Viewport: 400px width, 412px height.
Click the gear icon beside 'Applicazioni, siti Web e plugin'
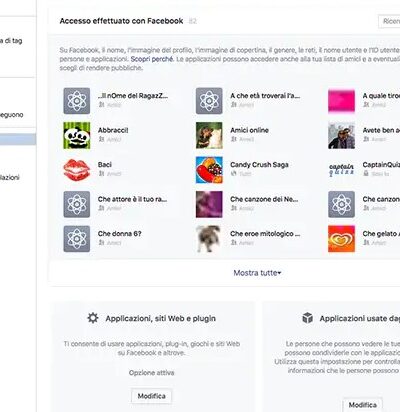tap(93, 318)
